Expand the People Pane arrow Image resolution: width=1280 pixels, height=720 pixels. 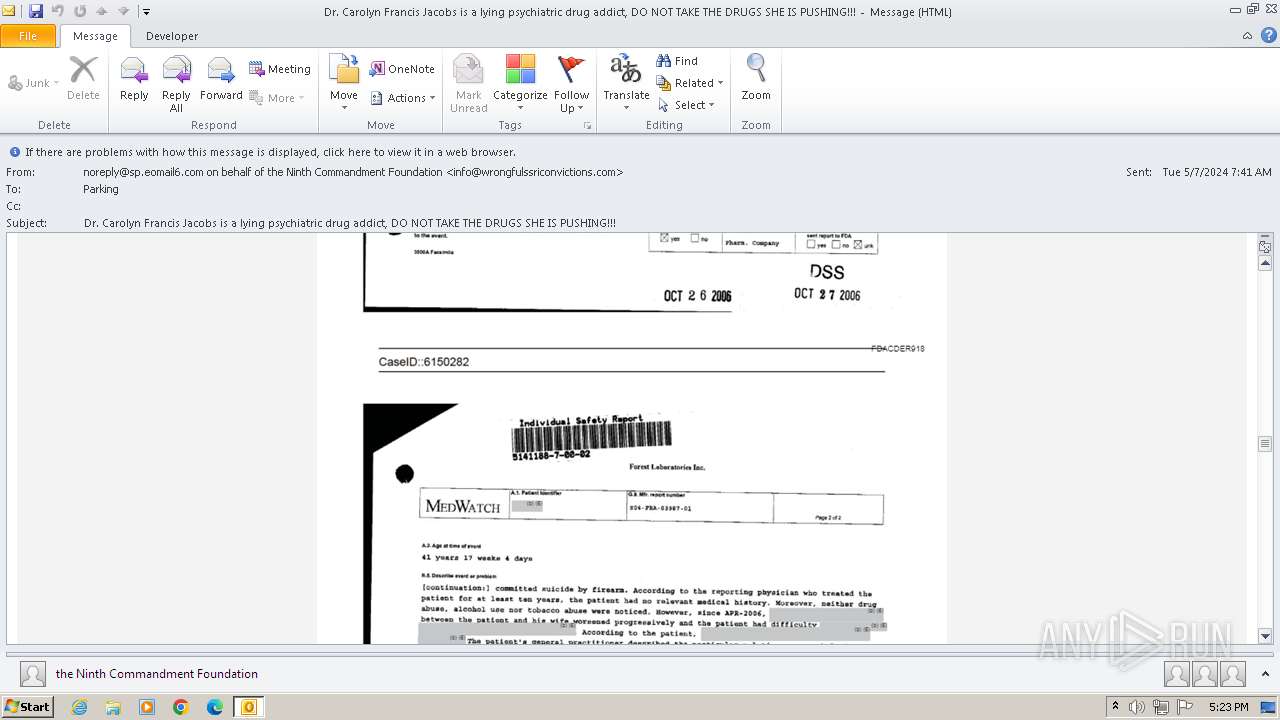[1265, 674]
